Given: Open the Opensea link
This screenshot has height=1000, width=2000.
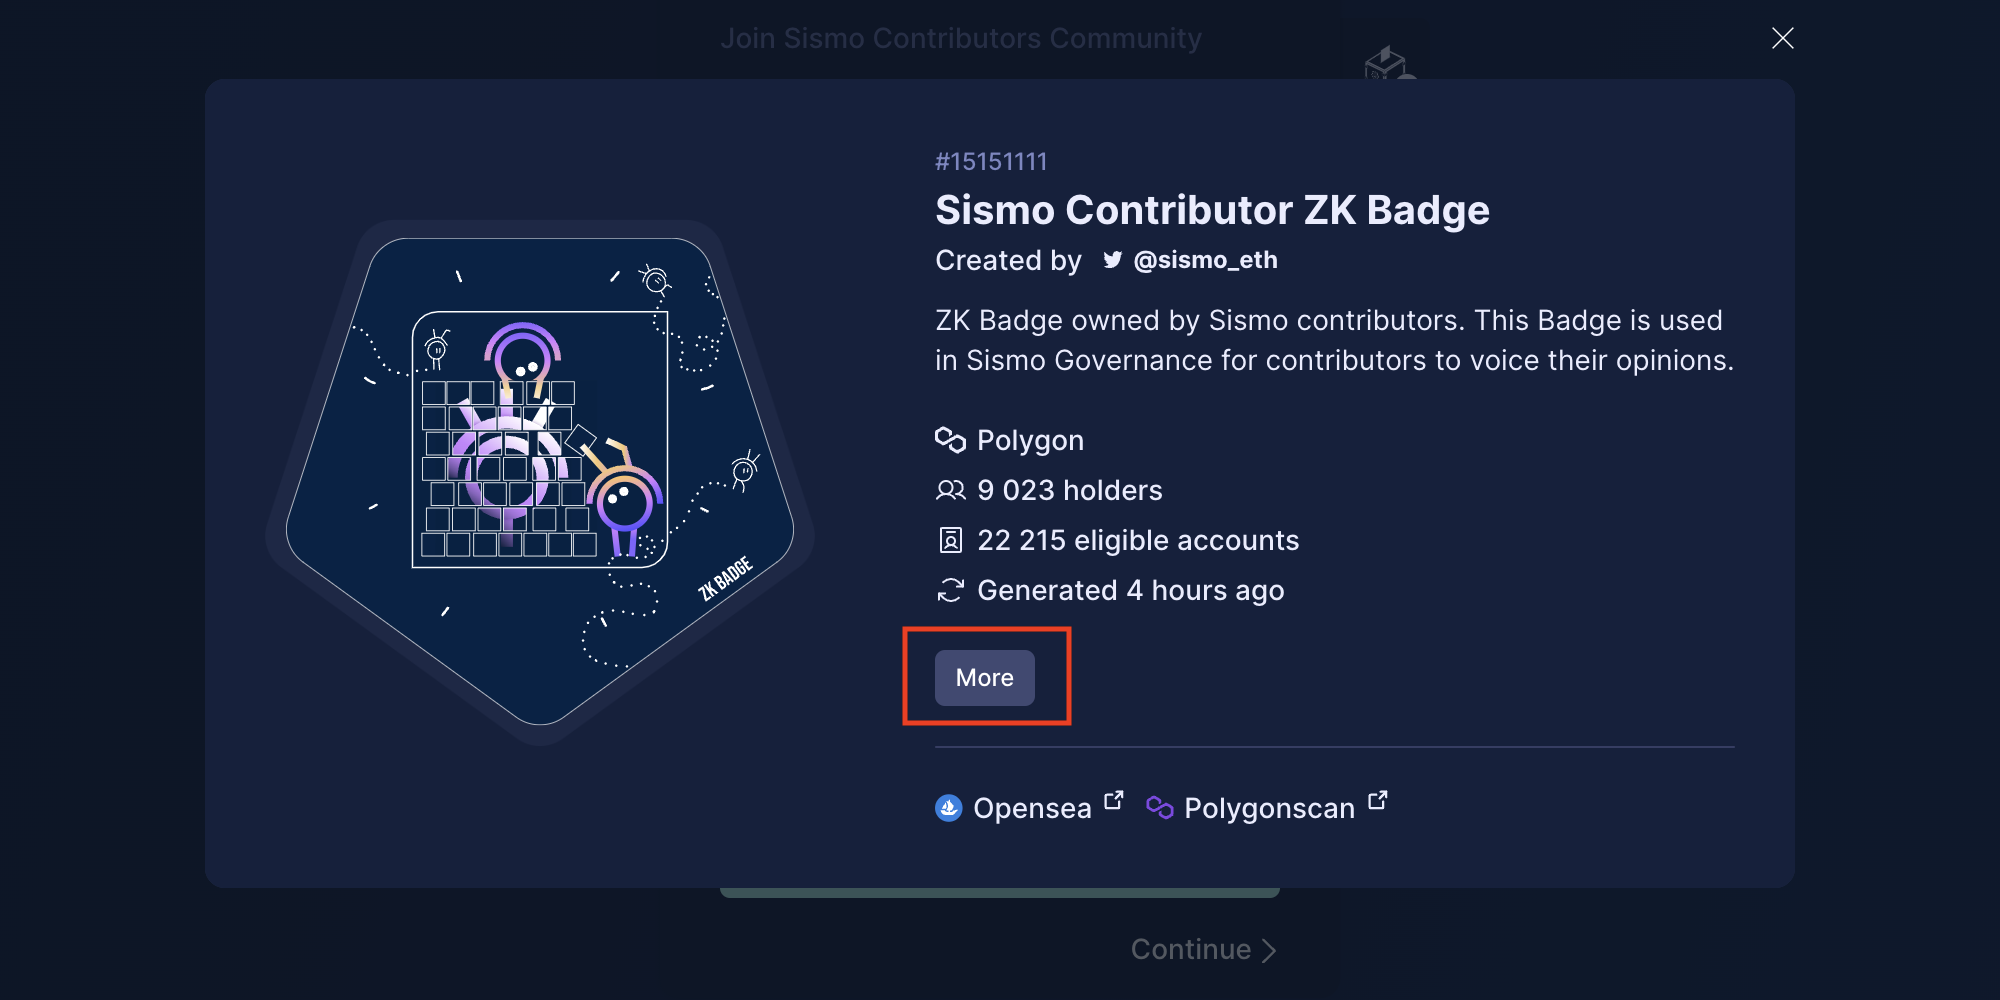Looking at the screenshot, I should pos(1030,807).
